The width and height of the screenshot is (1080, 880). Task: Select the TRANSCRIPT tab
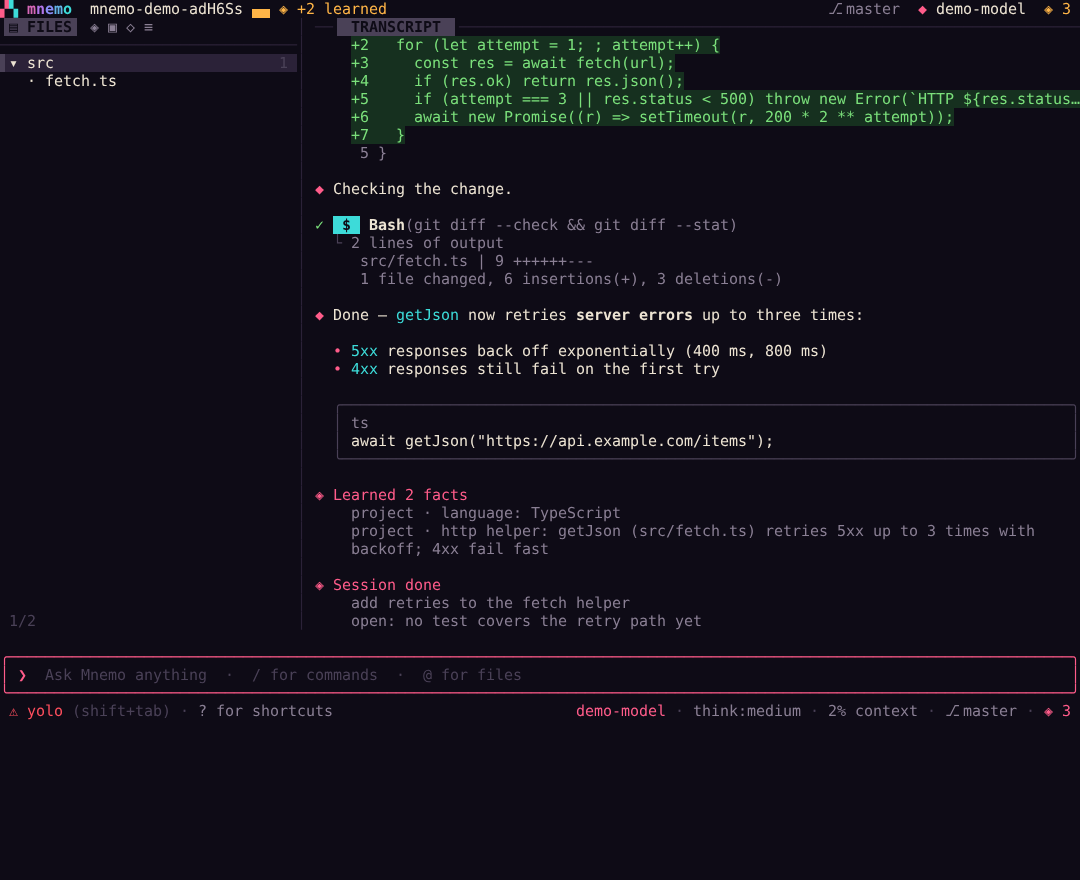[395, 27]
